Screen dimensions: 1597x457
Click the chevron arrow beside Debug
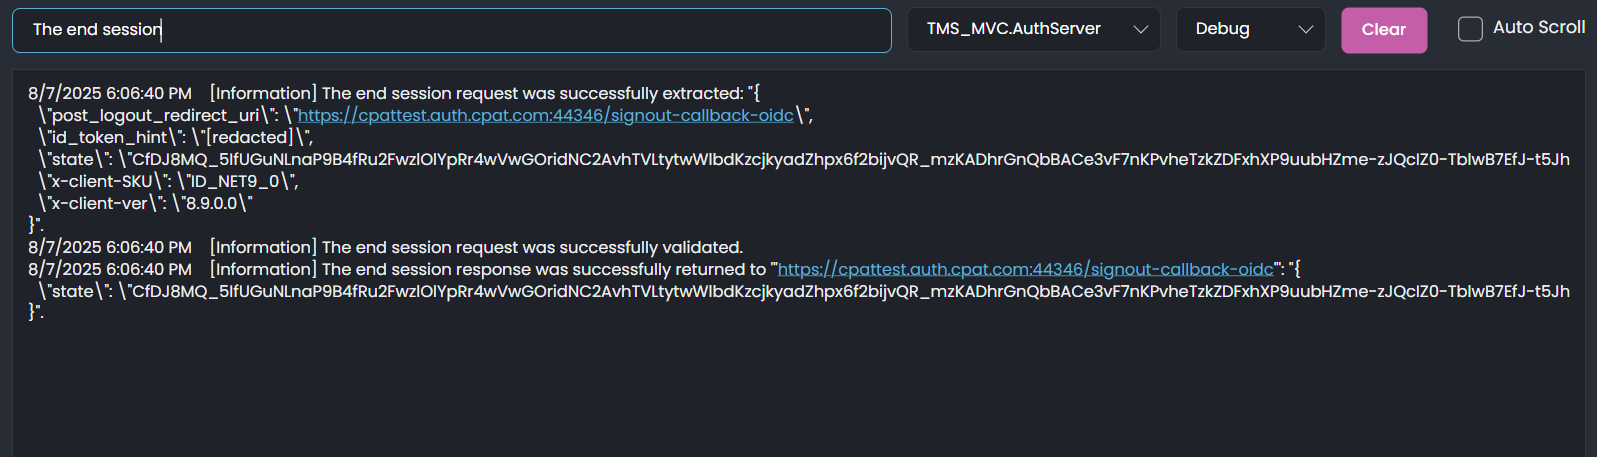1305,30
